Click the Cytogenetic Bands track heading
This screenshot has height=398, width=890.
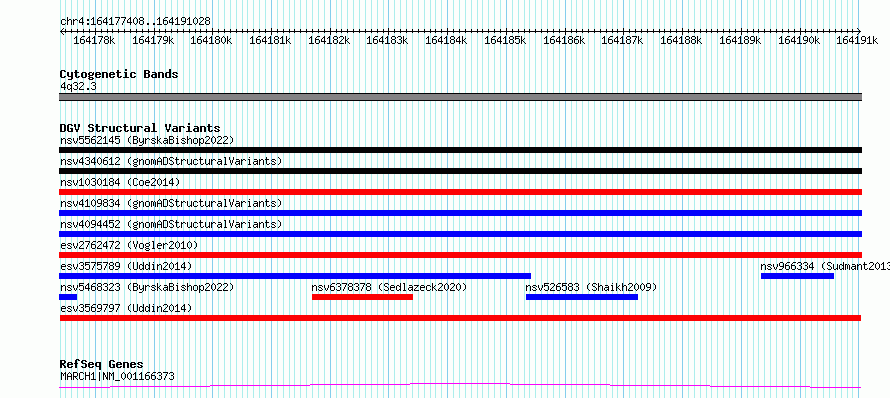(x=119, y=74)
